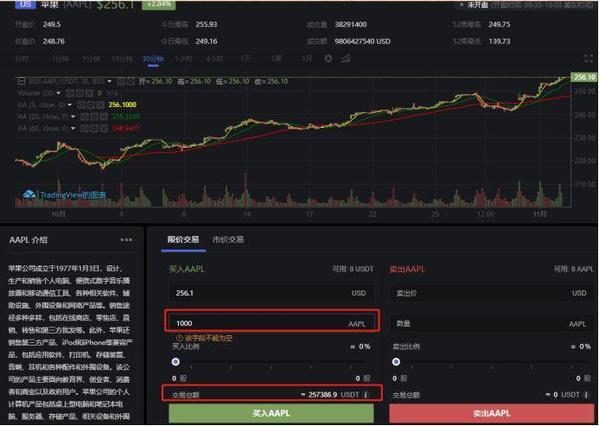
Task: Click the info icon beside buy total USDT
Action: click(x=366, y=394)
